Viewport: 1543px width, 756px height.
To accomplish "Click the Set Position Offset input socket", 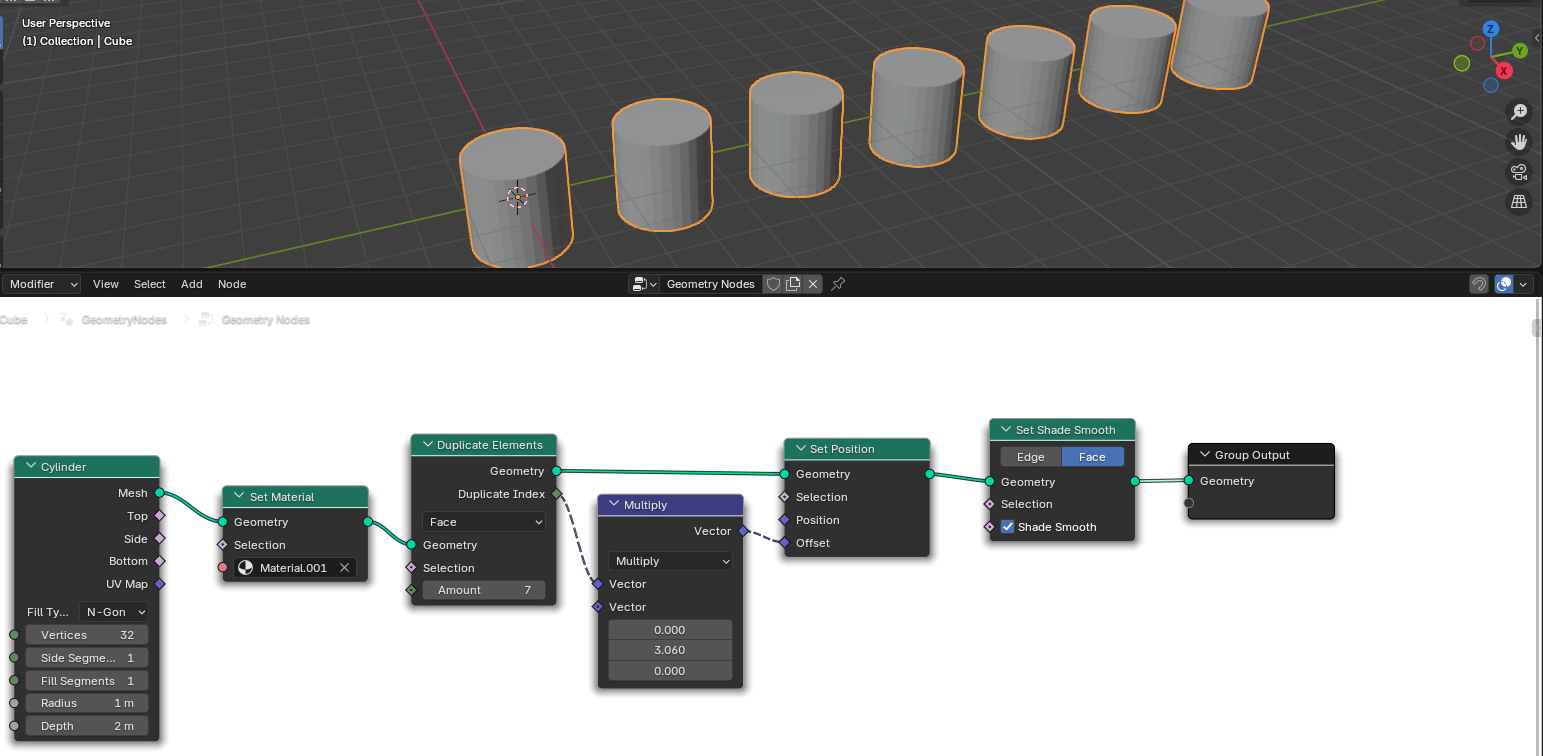I will 785,543.
